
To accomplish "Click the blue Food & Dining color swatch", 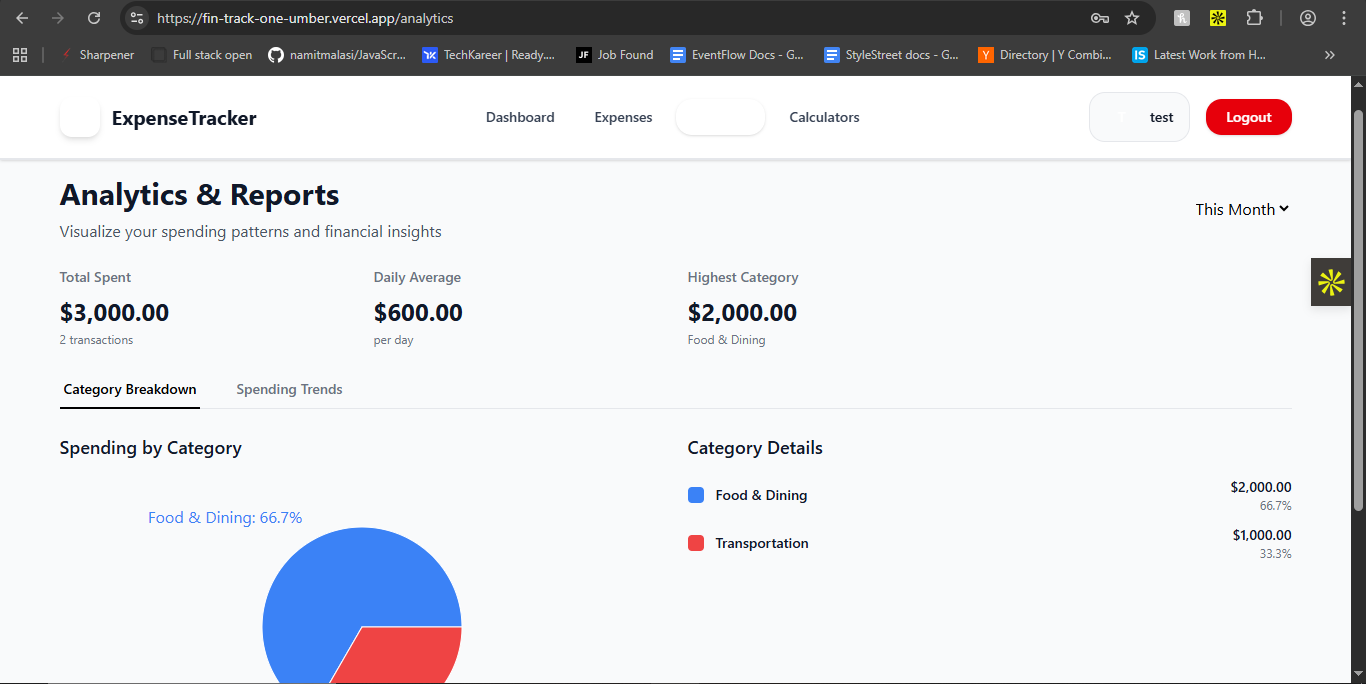I will pyautogui.click(x=696, y=495).
